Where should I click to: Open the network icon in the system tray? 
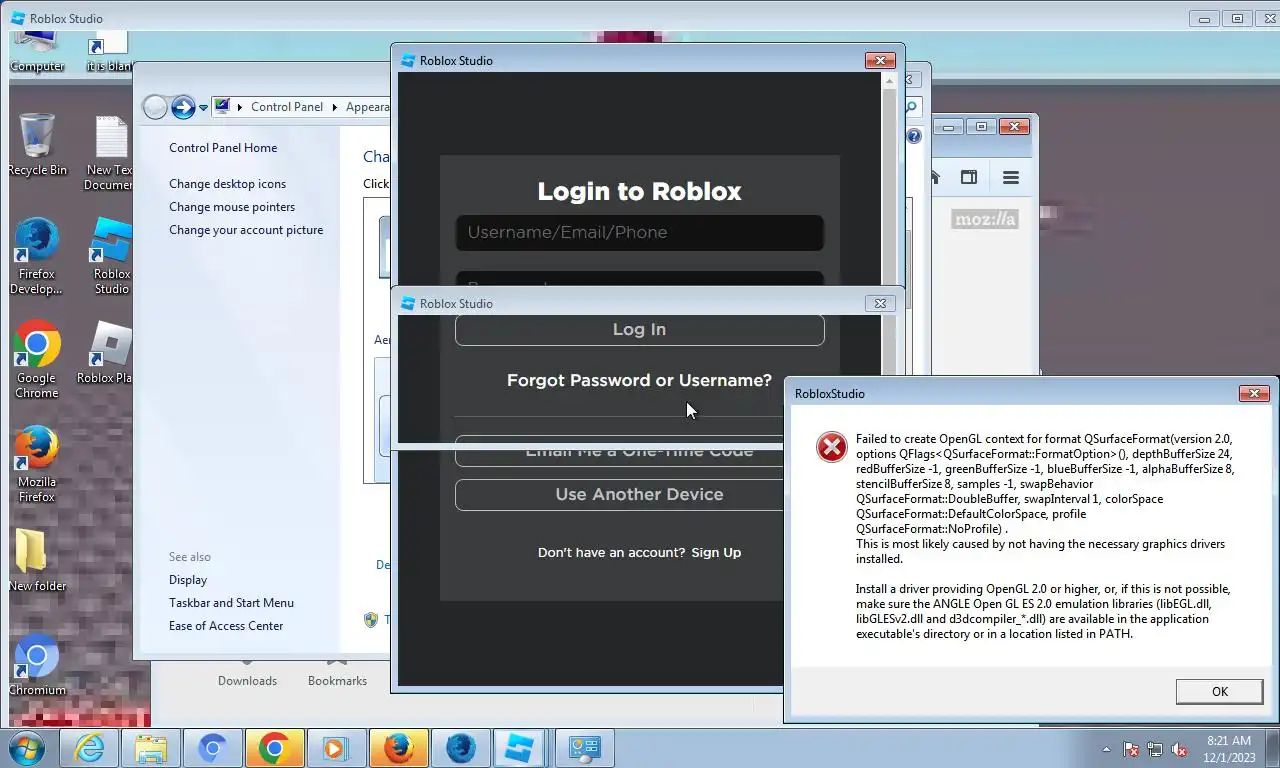coord(1156,749)
